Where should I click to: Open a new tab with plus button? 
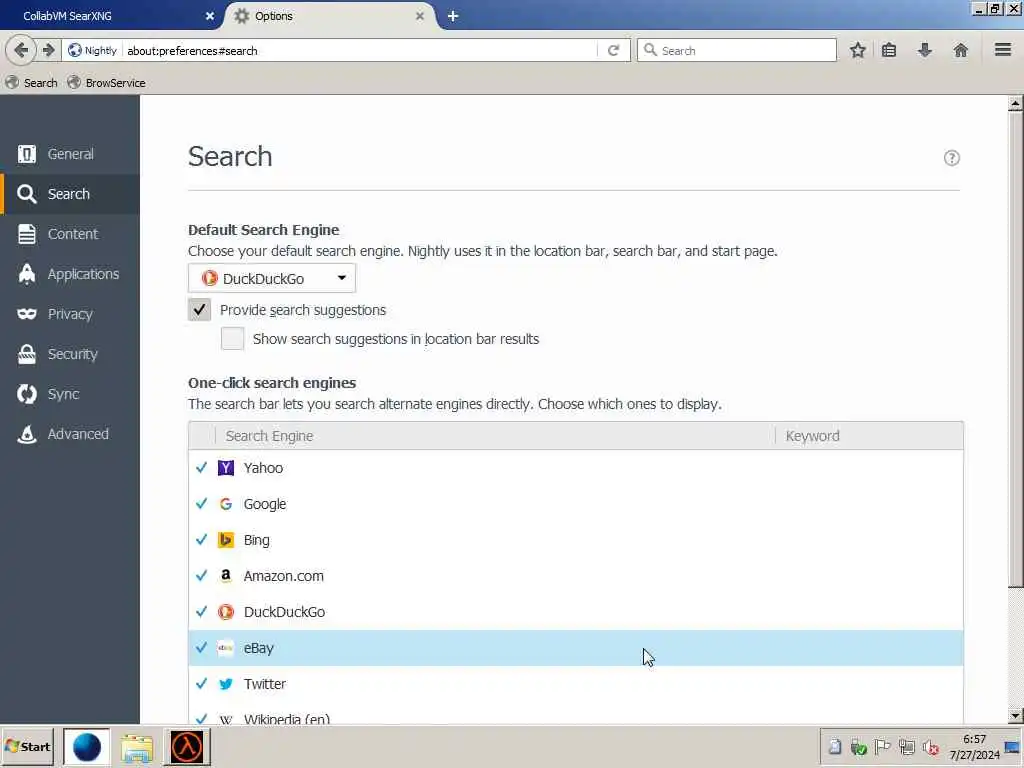pos(453,16)
